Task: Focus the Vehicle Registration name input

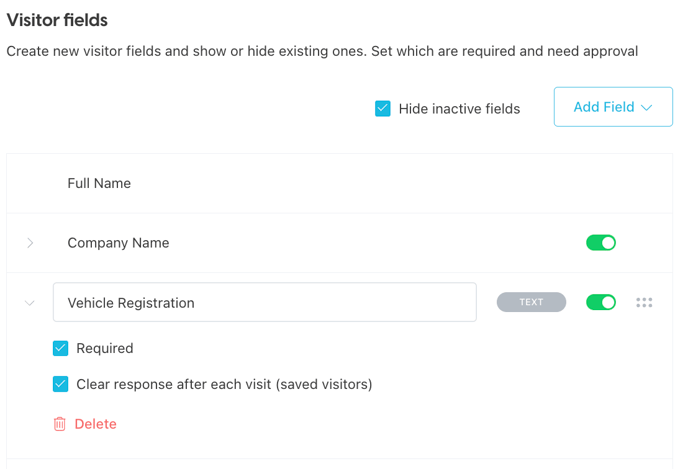Action: coord(264,302)
